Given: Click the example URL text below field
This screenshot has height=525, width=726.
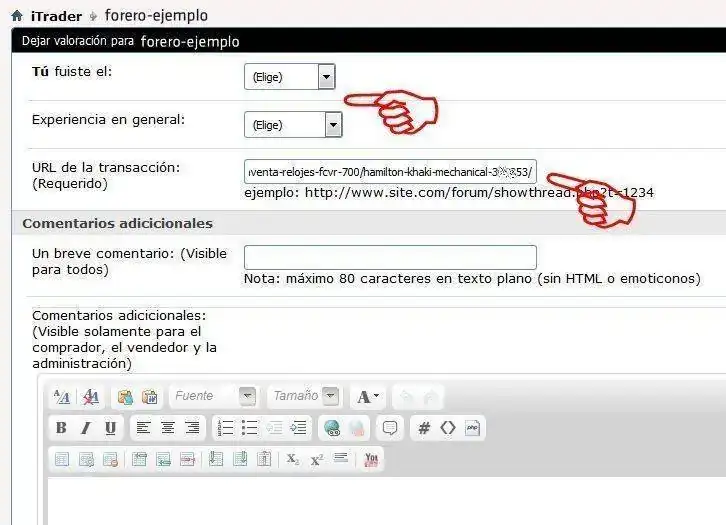Looking at the screenshot, I should pos(449,192).
